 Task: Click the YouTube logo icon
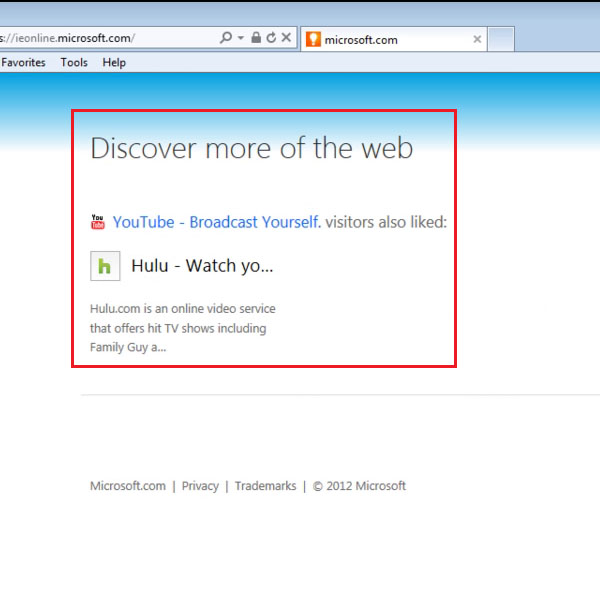click(98, 222)
